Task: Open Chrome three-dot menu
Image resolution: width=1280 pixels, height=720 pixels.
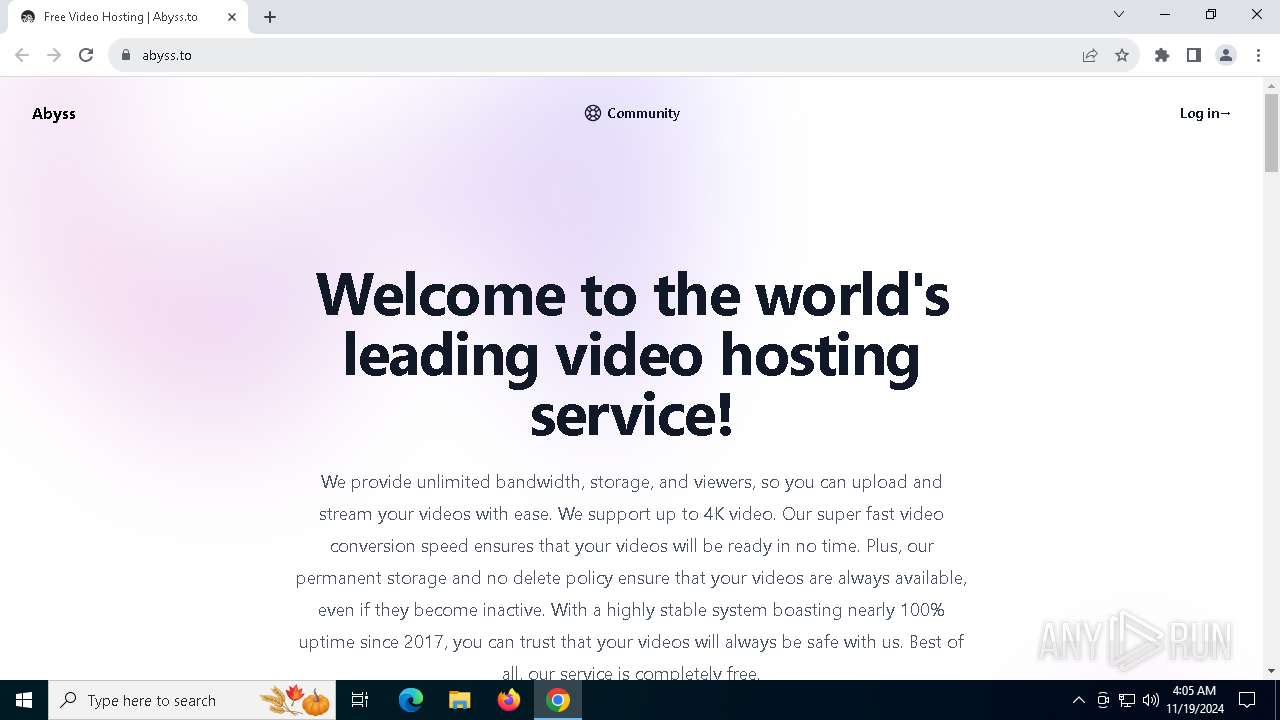Action: click(1258, 55)
